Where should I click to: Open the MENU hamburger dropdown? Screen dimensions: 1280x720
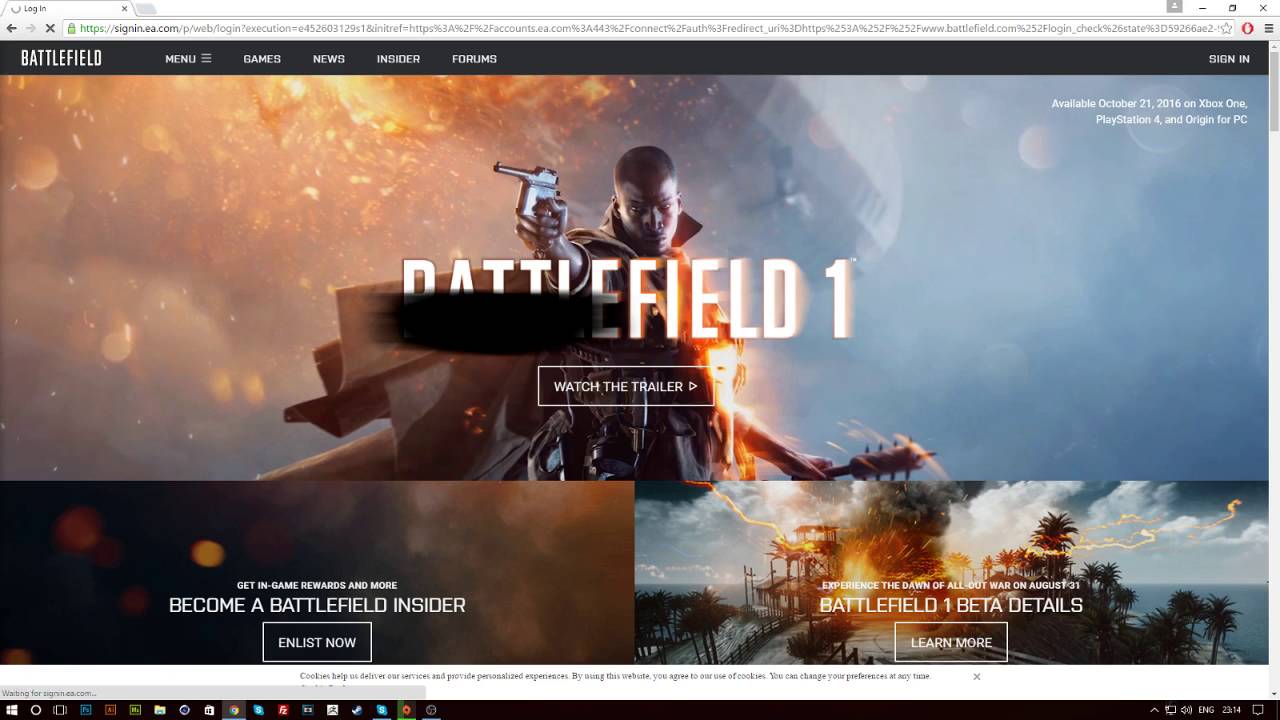[188, 59]
